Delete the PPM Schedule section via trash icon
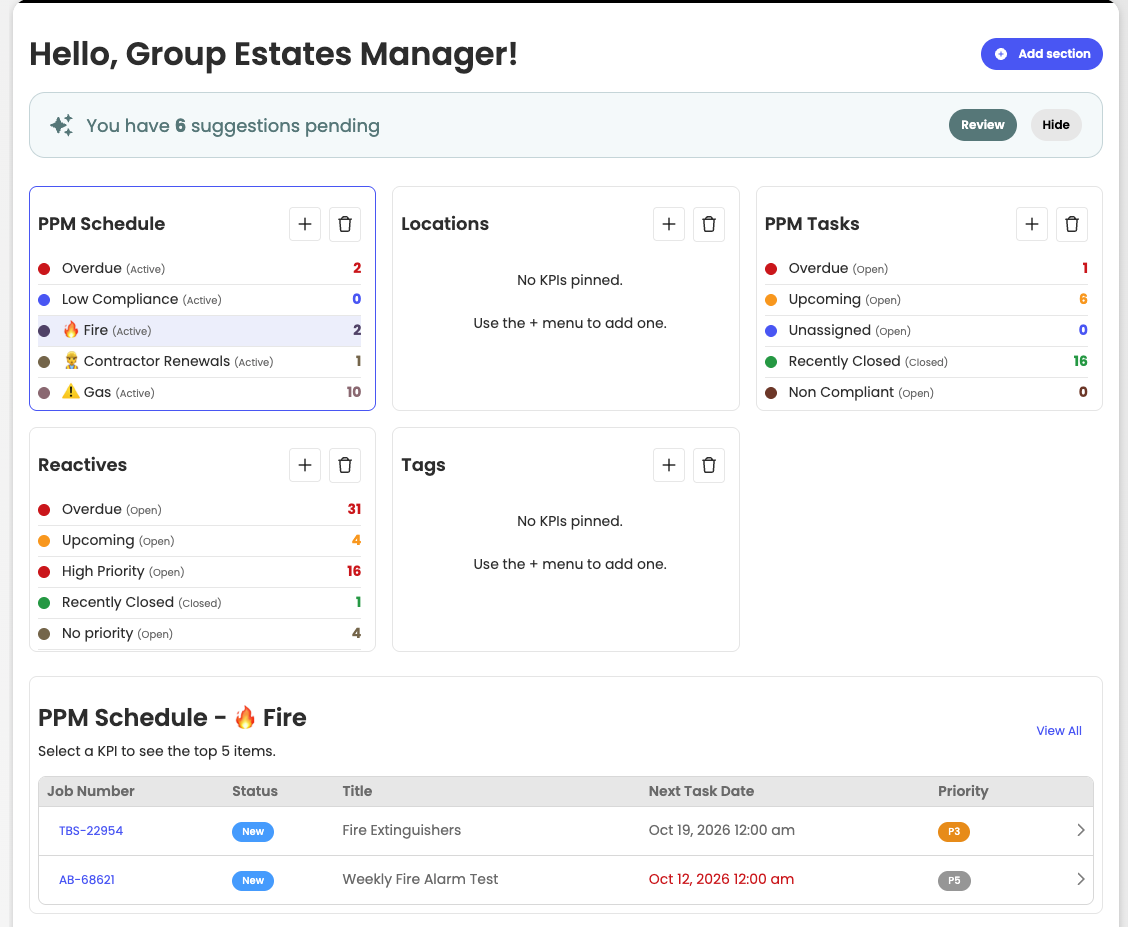1128x927 pixels. (x=345, y=224)
